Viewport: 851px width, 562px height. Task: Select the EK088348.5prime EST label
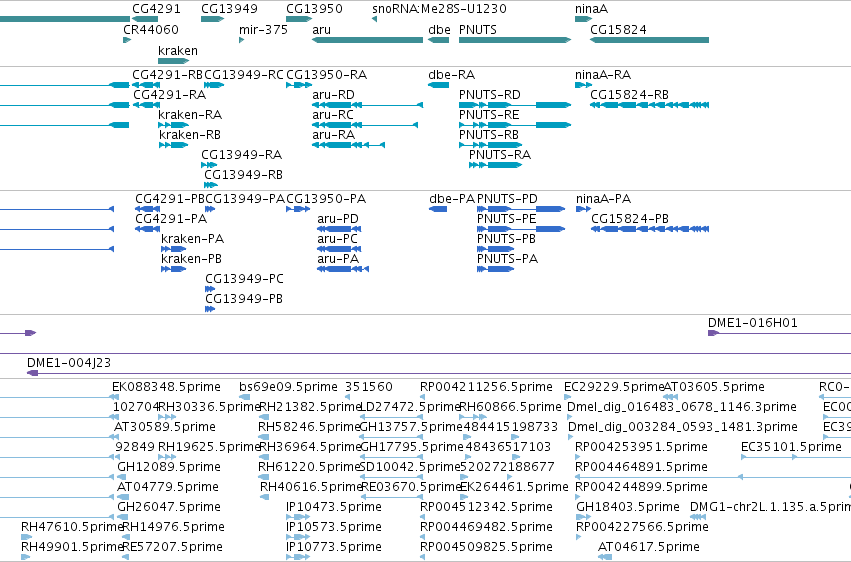167,387
